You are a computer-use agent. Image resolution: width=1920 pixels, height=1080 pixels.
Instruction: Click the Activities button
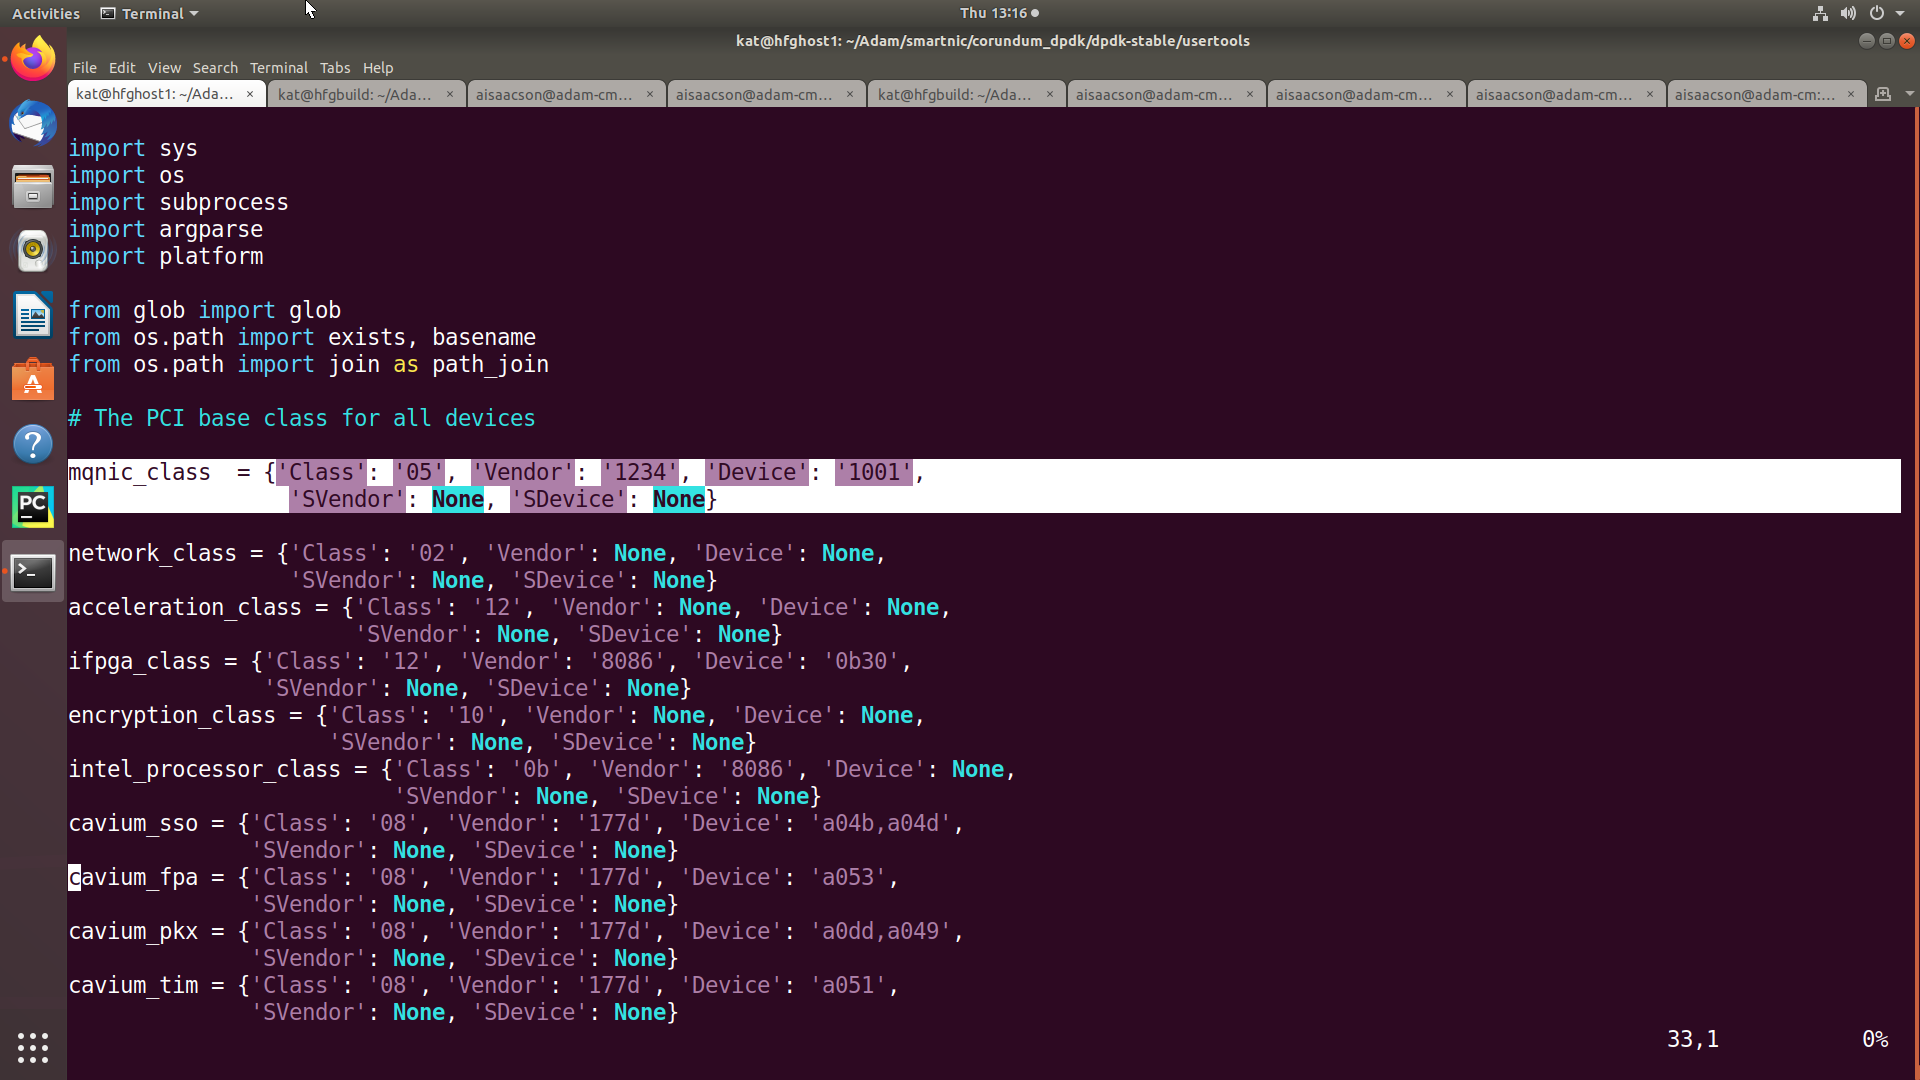(x=45, y=13)
